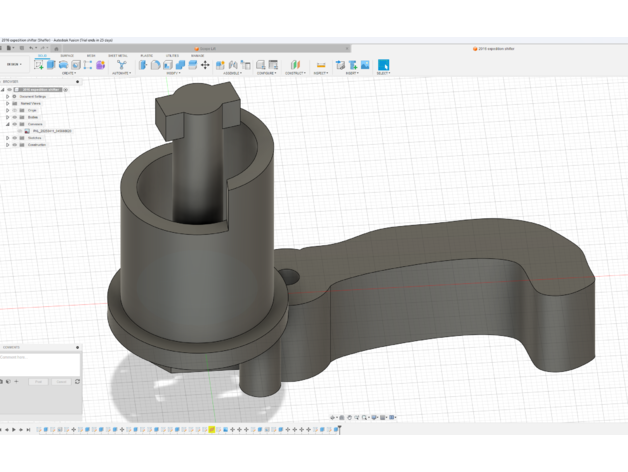The height and width of the screenshot is (472, 628).
Task: Select the Move/Copy tool icon
Action: pyautogui.click(x=205, y=65)
